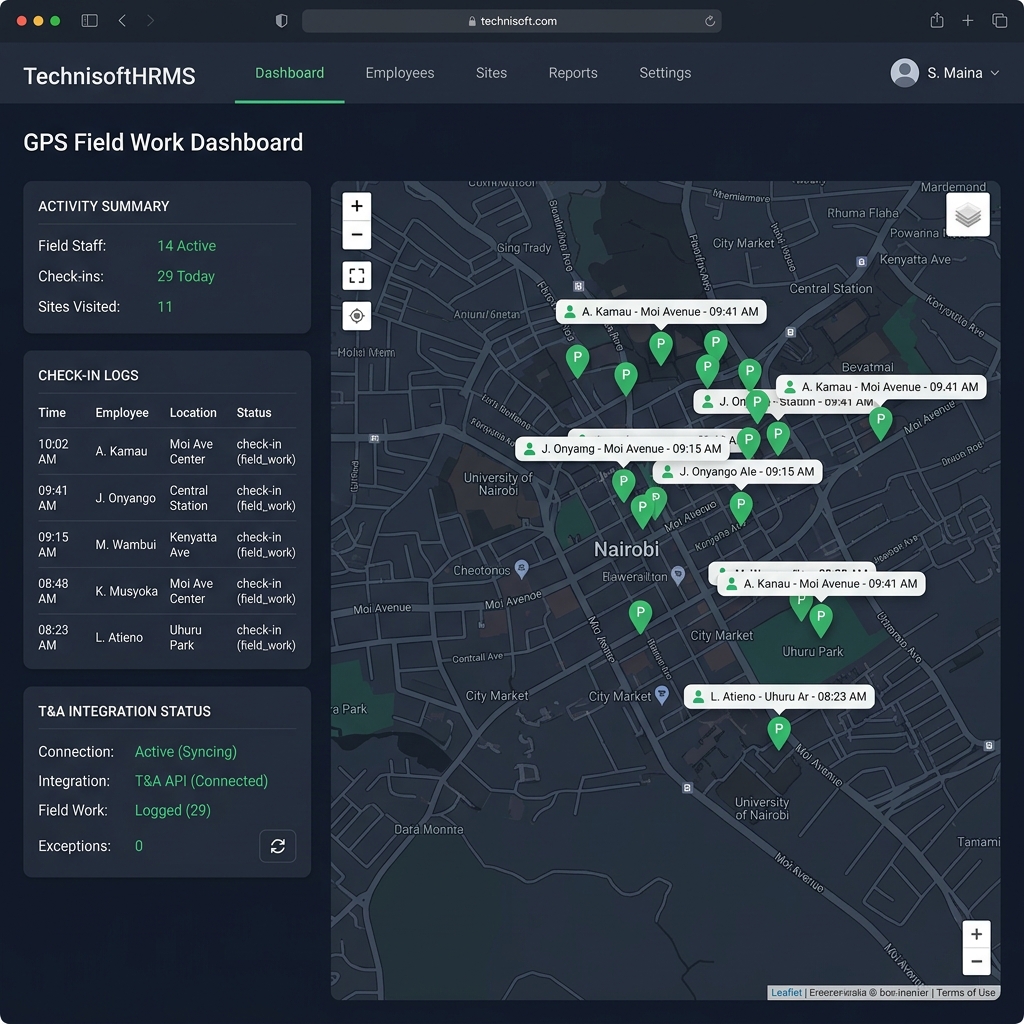Select the J. Onyamg - Moi Avenue - 09:15 AM label
Image resolution: width=1024 pixels, height=1024 pixels.
click(621, 449)
